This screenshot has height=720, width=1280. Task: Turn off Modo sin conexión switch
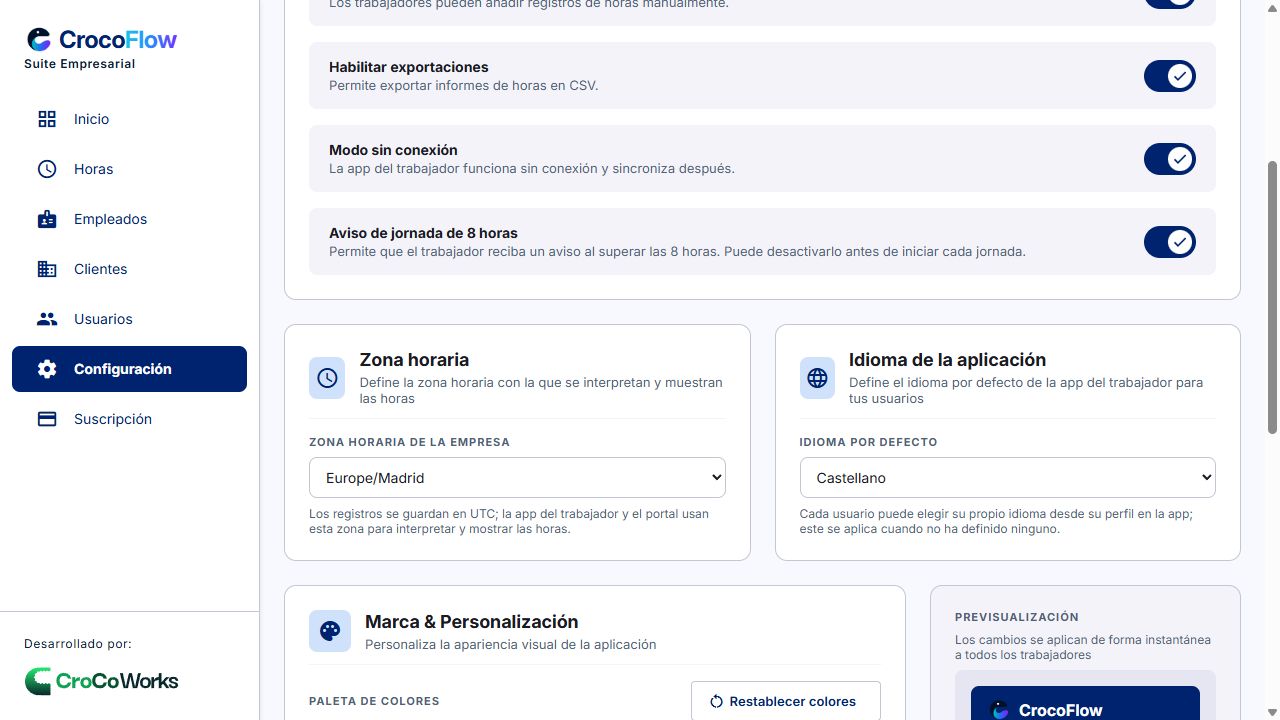coord(1170,159)
